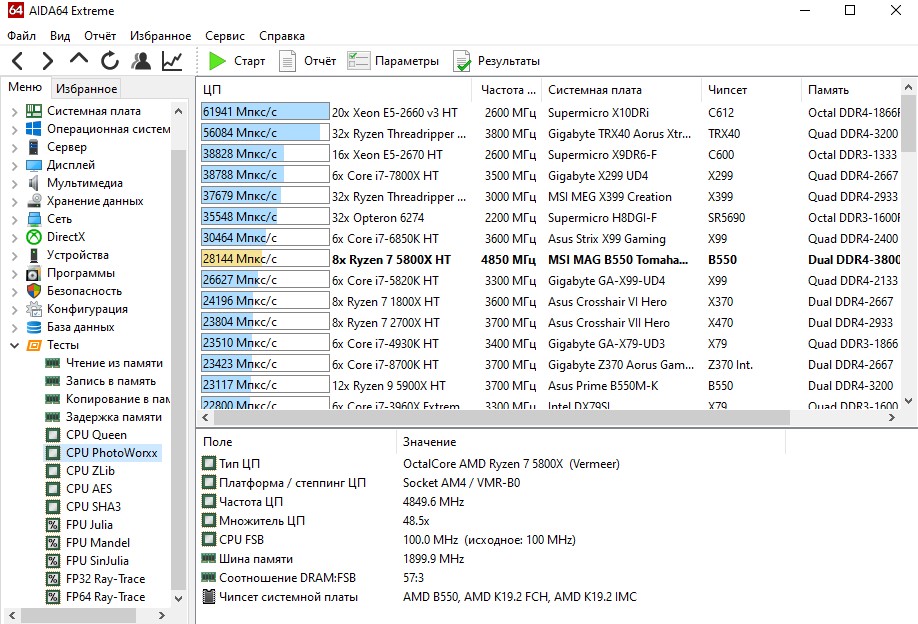Select the База данных database icon
918x624 pixels.
coord(34,327)
